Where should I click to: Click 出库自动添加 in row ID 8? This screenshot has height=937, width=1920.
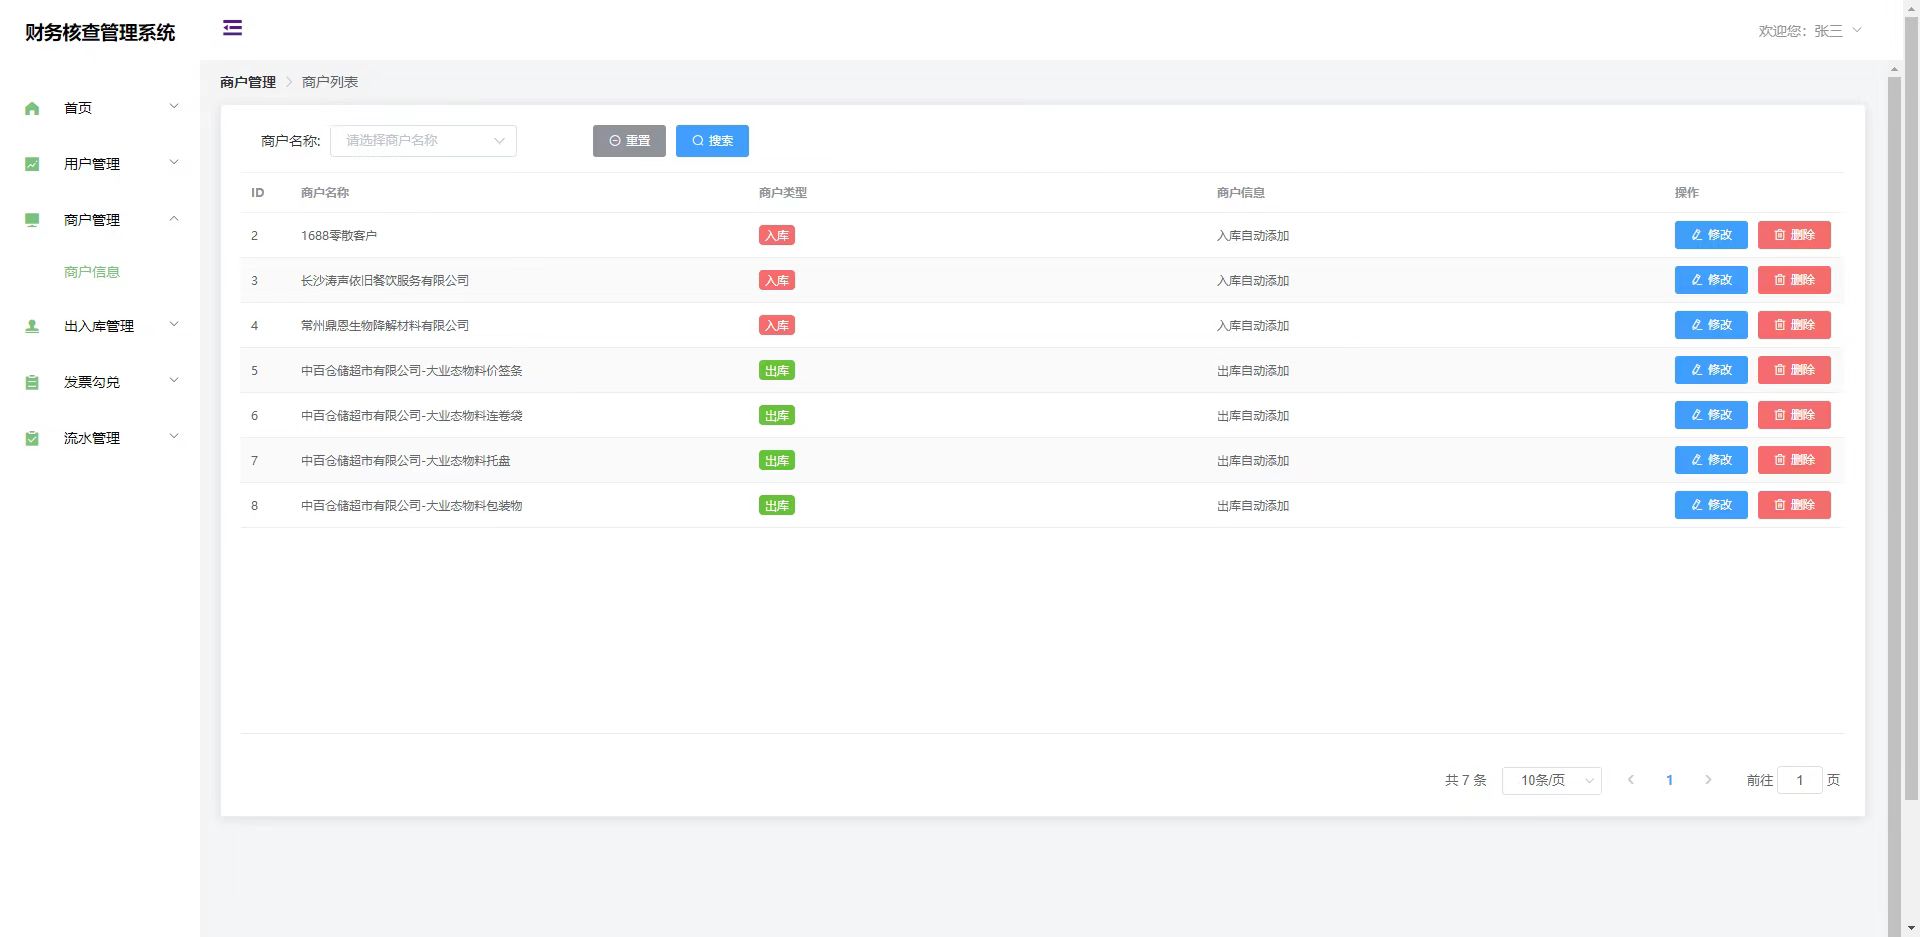point(1253,506)
